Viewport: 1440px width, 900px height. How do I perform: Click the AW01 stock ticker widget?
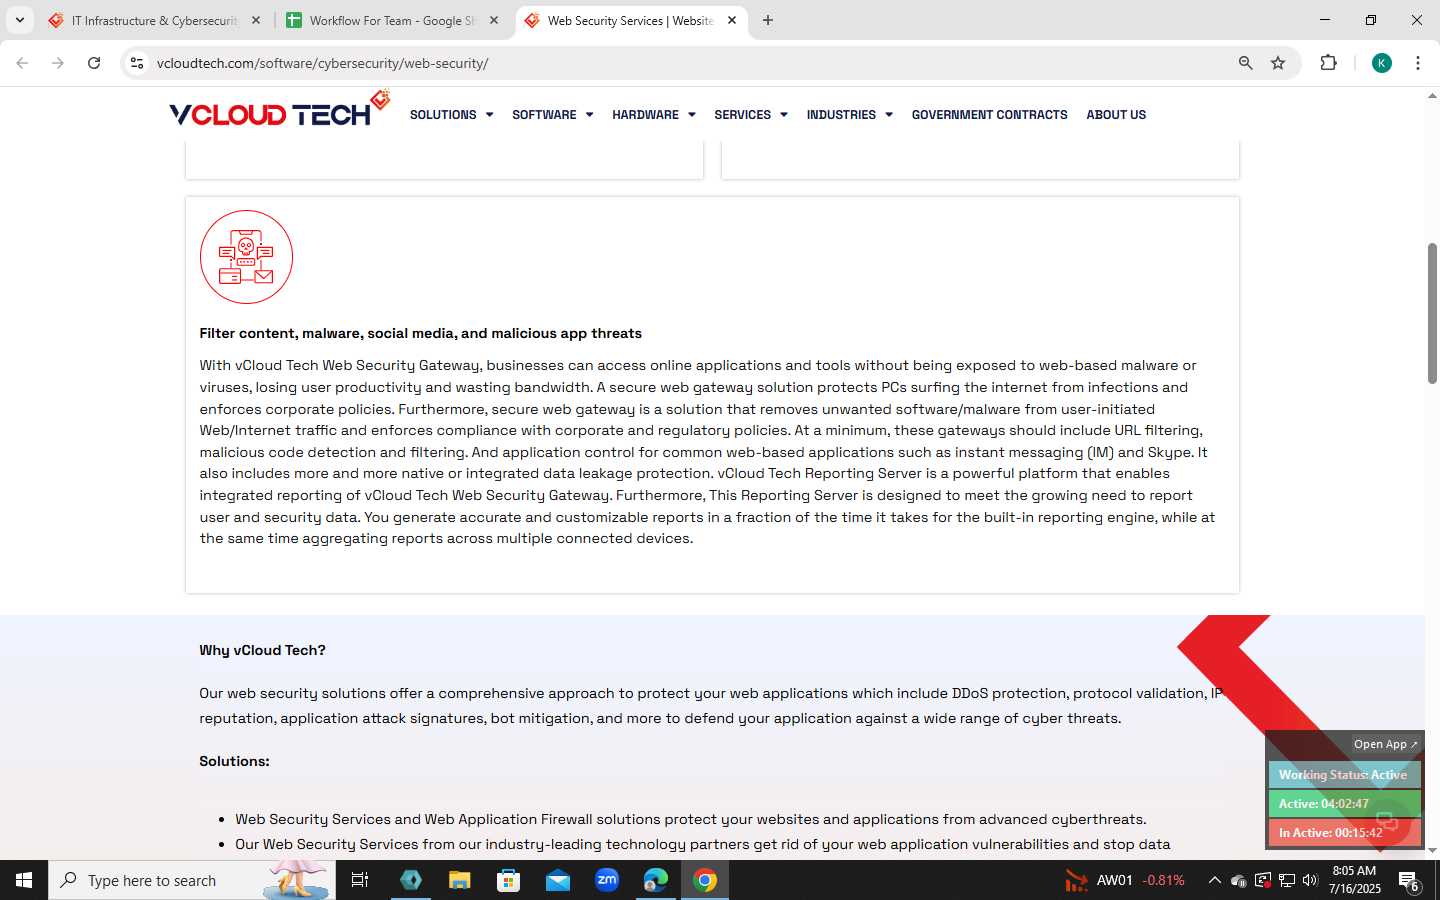point(1124,880)
